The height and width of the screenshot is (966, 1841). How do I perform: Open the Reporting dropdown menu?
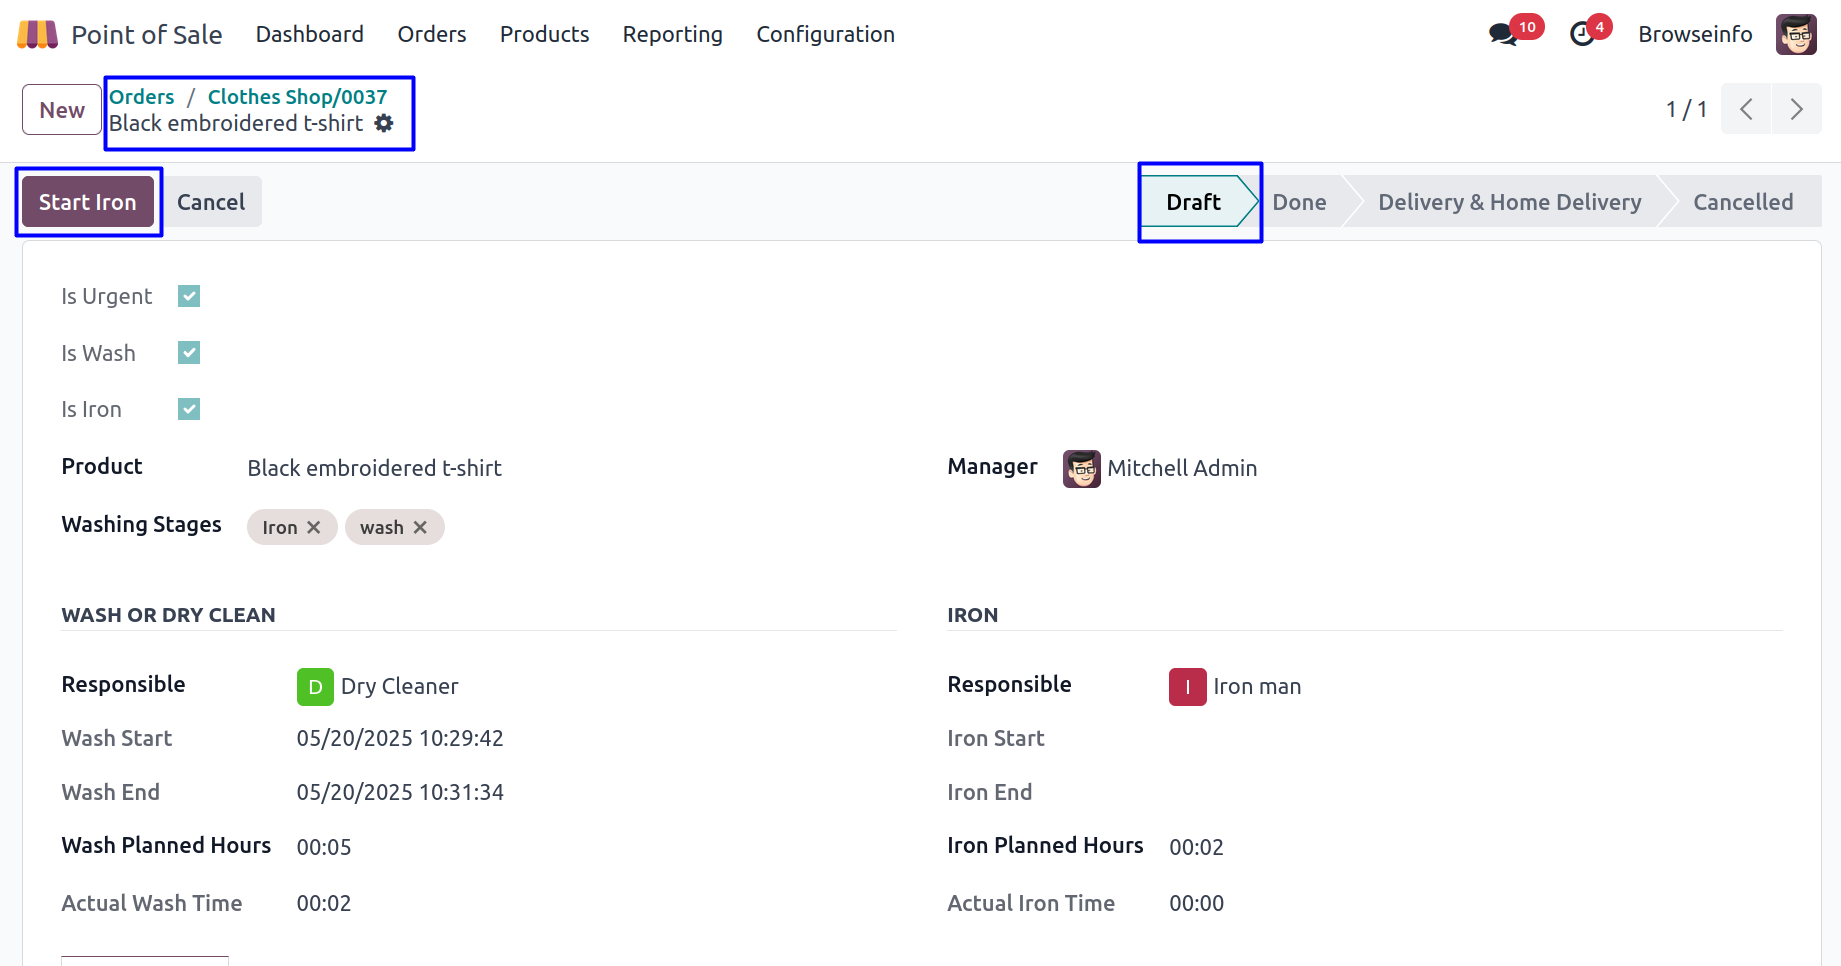(x=672, y=35)
